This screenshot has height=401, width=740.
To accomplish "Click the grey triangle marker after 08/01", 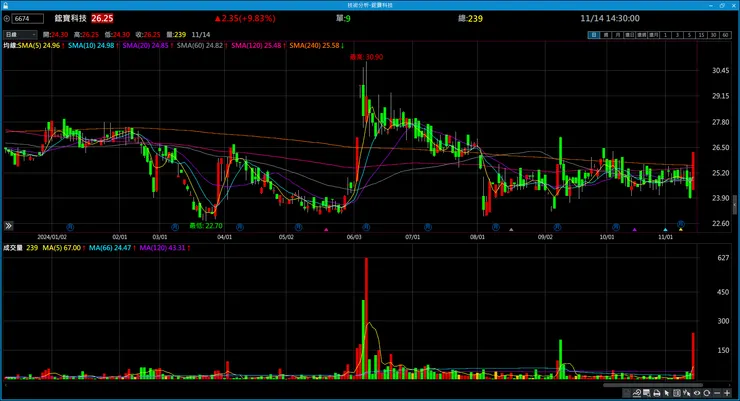I will click(x=511, y=230).
